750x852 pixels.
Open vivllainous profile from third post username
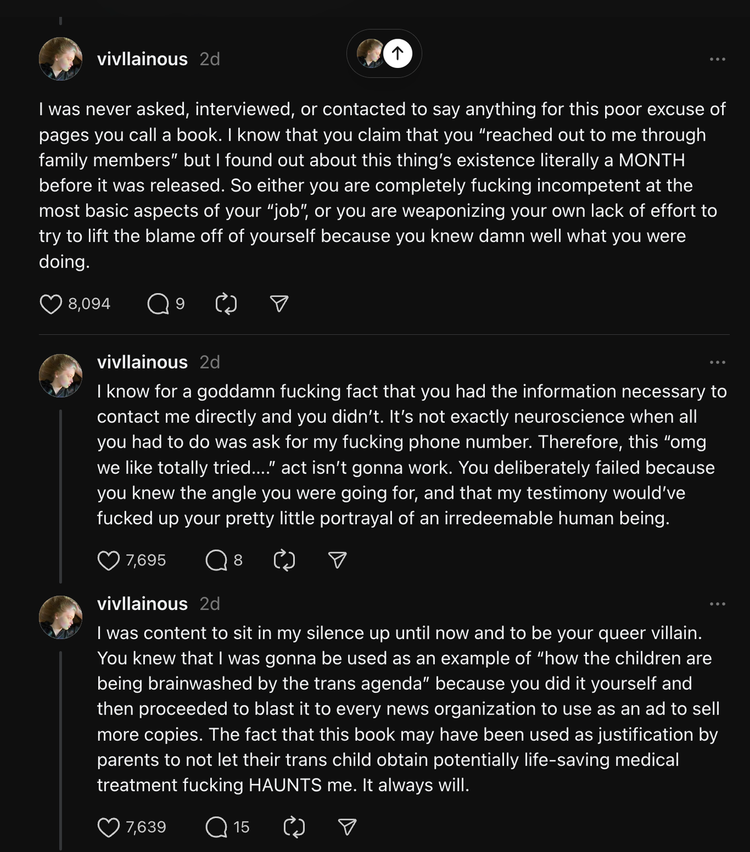142,604
